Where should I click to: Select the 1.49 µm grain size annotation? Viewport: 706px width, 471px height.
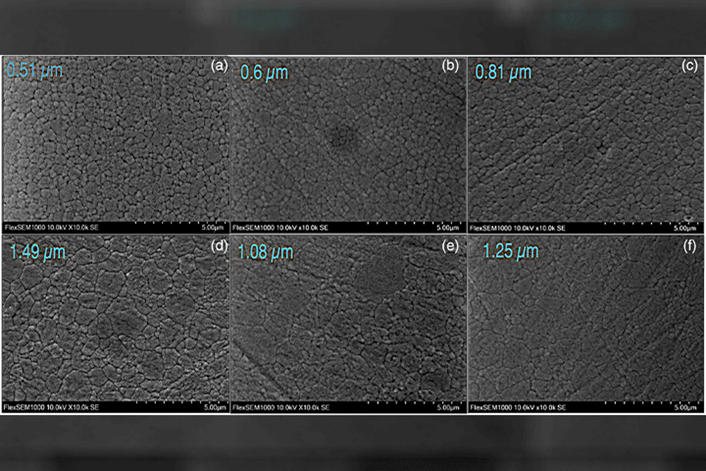point(37,252)
